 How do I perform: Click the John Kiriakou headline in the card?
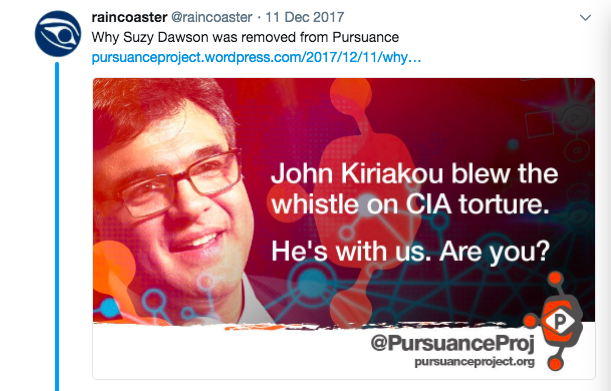414,189
